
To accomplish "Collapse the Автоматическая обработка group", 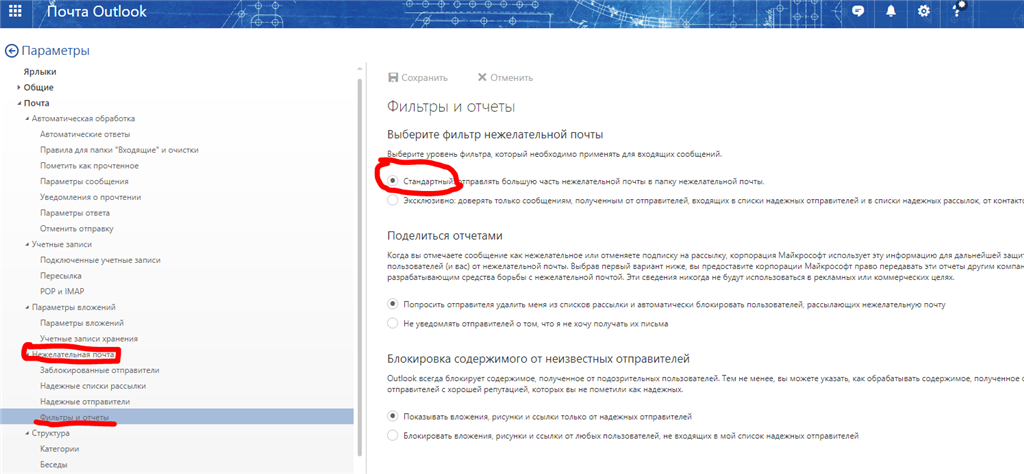I will pyautogui.click(x=27, y=119).
